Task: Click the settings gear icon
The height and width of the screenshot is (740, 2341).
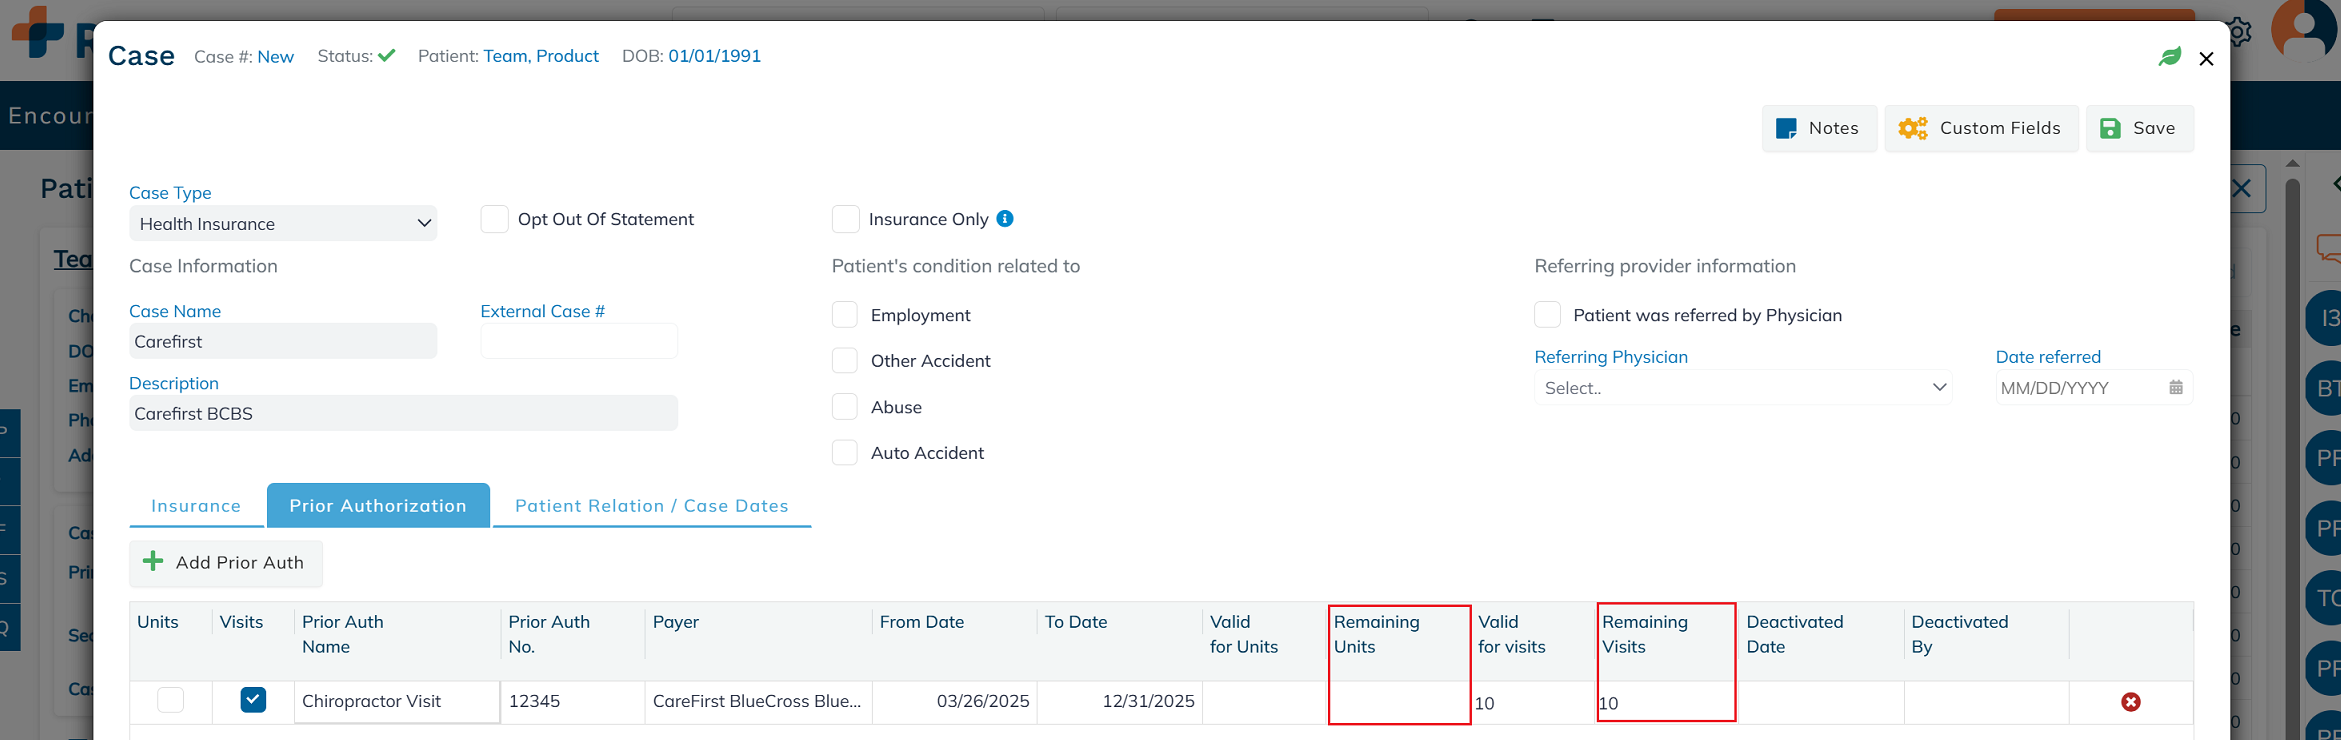Action: point(2240,32)
